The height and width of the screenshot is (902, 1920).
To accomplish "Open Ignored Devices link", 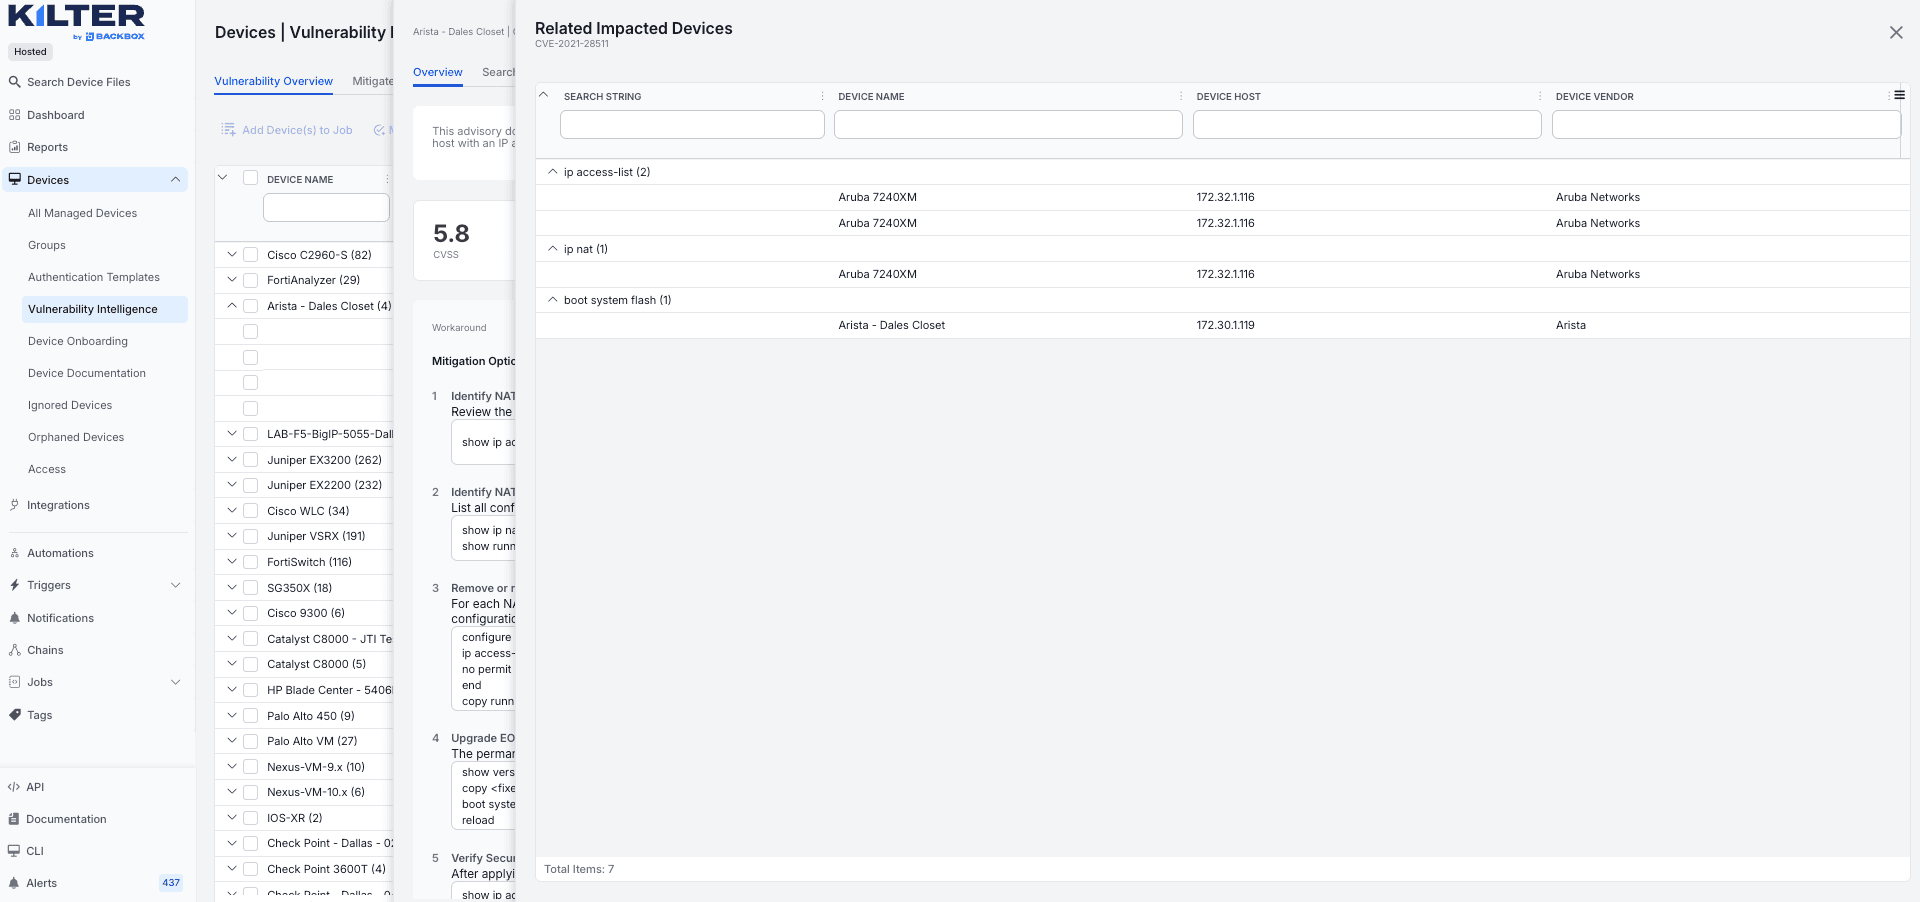I will tap(70, 405).
